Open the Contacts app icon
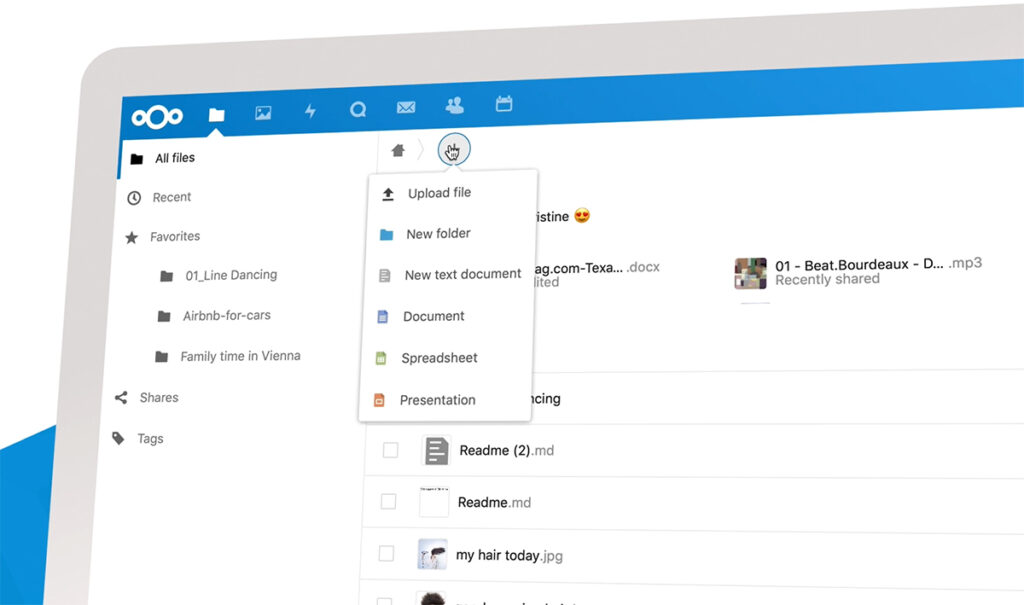This screenshot has height=605, width=1024. [455, 105]
